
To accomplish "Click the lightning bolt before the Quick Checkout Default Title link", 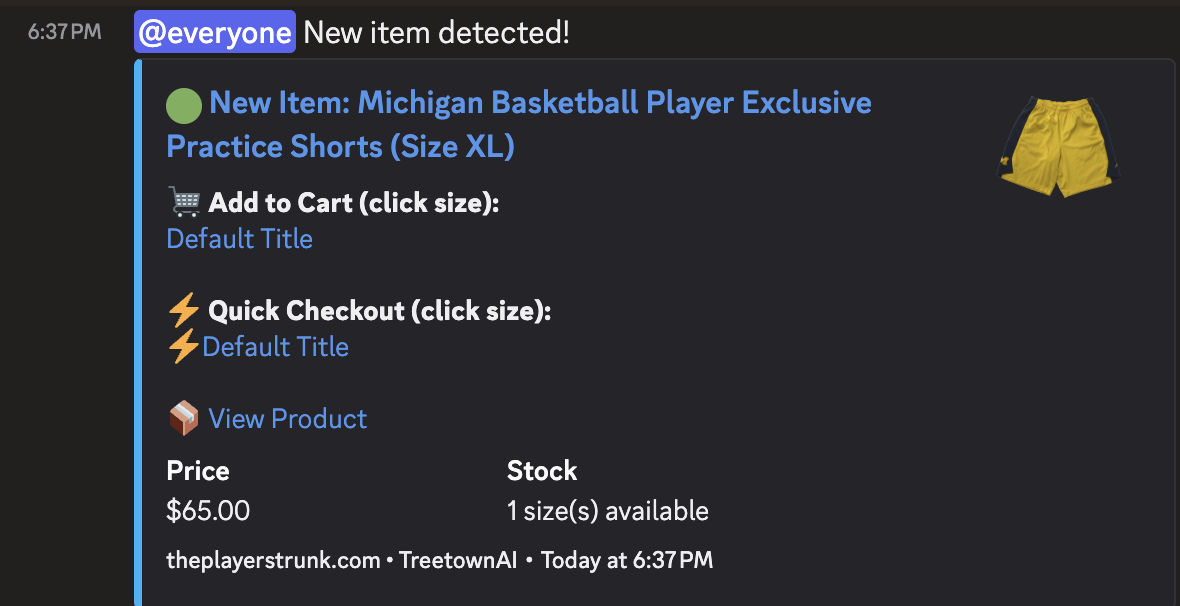I will point(184,347).
